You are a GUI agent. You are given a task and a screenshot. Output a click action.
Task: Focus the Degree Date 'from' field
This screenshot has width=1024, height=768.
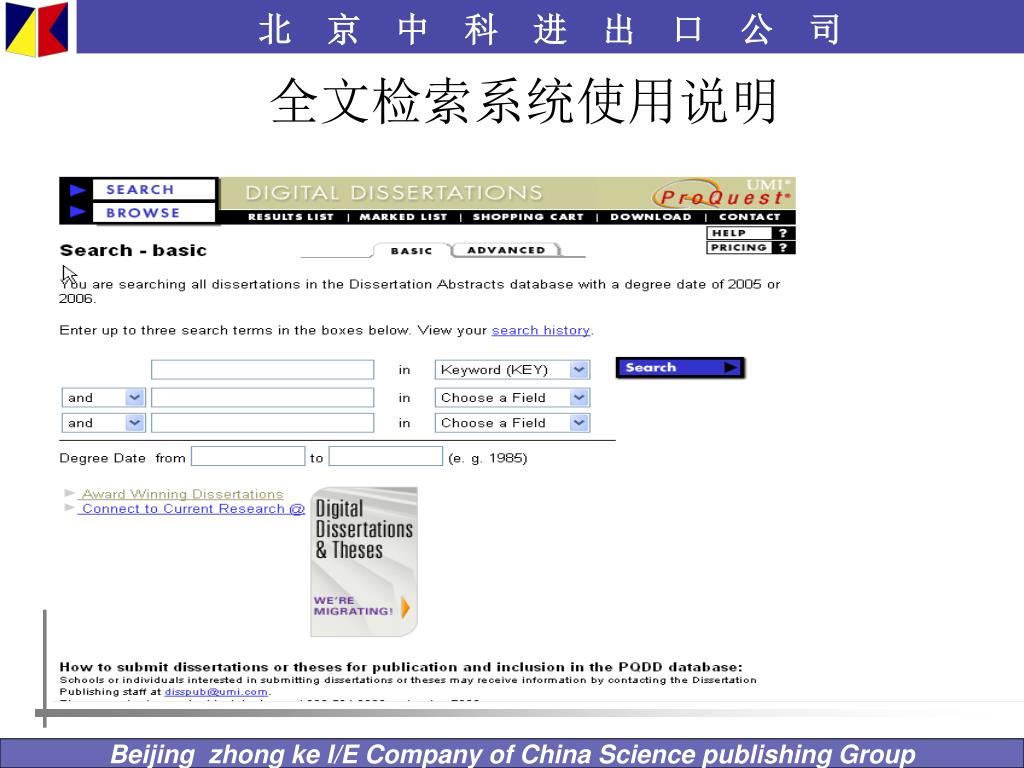pyautogui.click(x=248, y=456)
